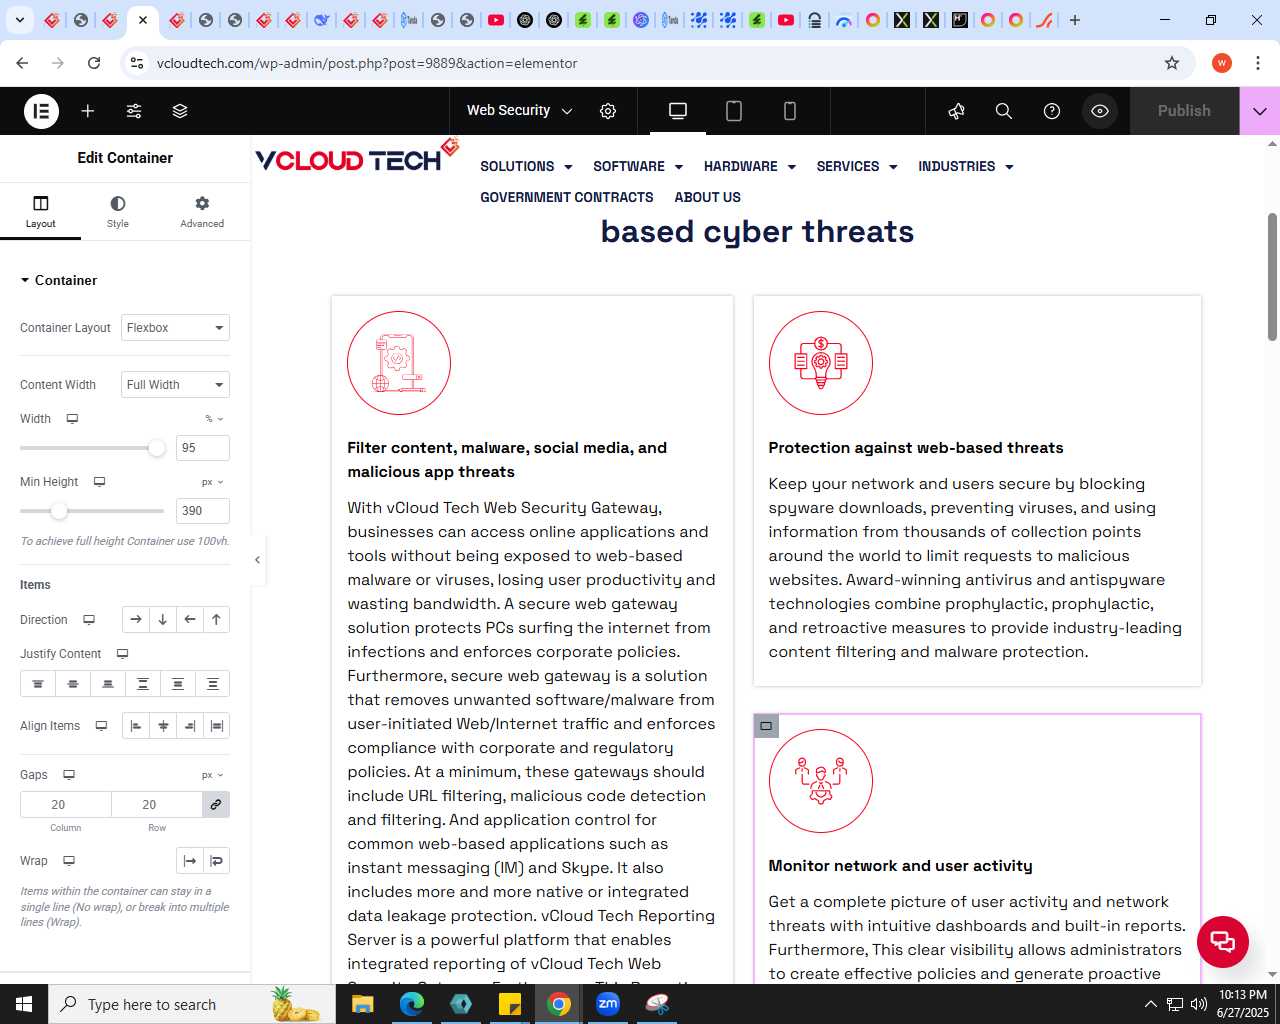Switch to the Style tab
1280x1024 pixels.
[118, 211]
